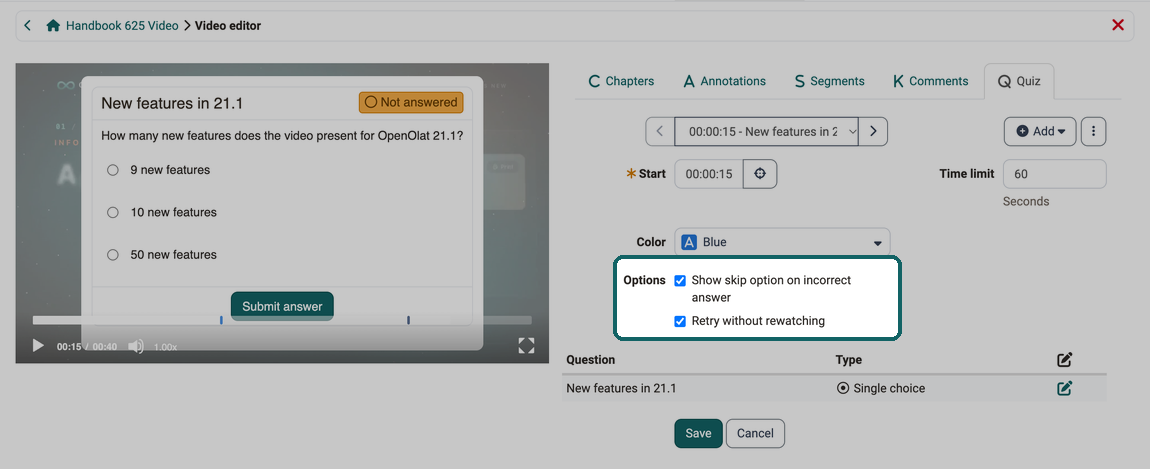Click the Start time field
The width and height of the screenshot is (1150, 469).
tap(708, 174)
